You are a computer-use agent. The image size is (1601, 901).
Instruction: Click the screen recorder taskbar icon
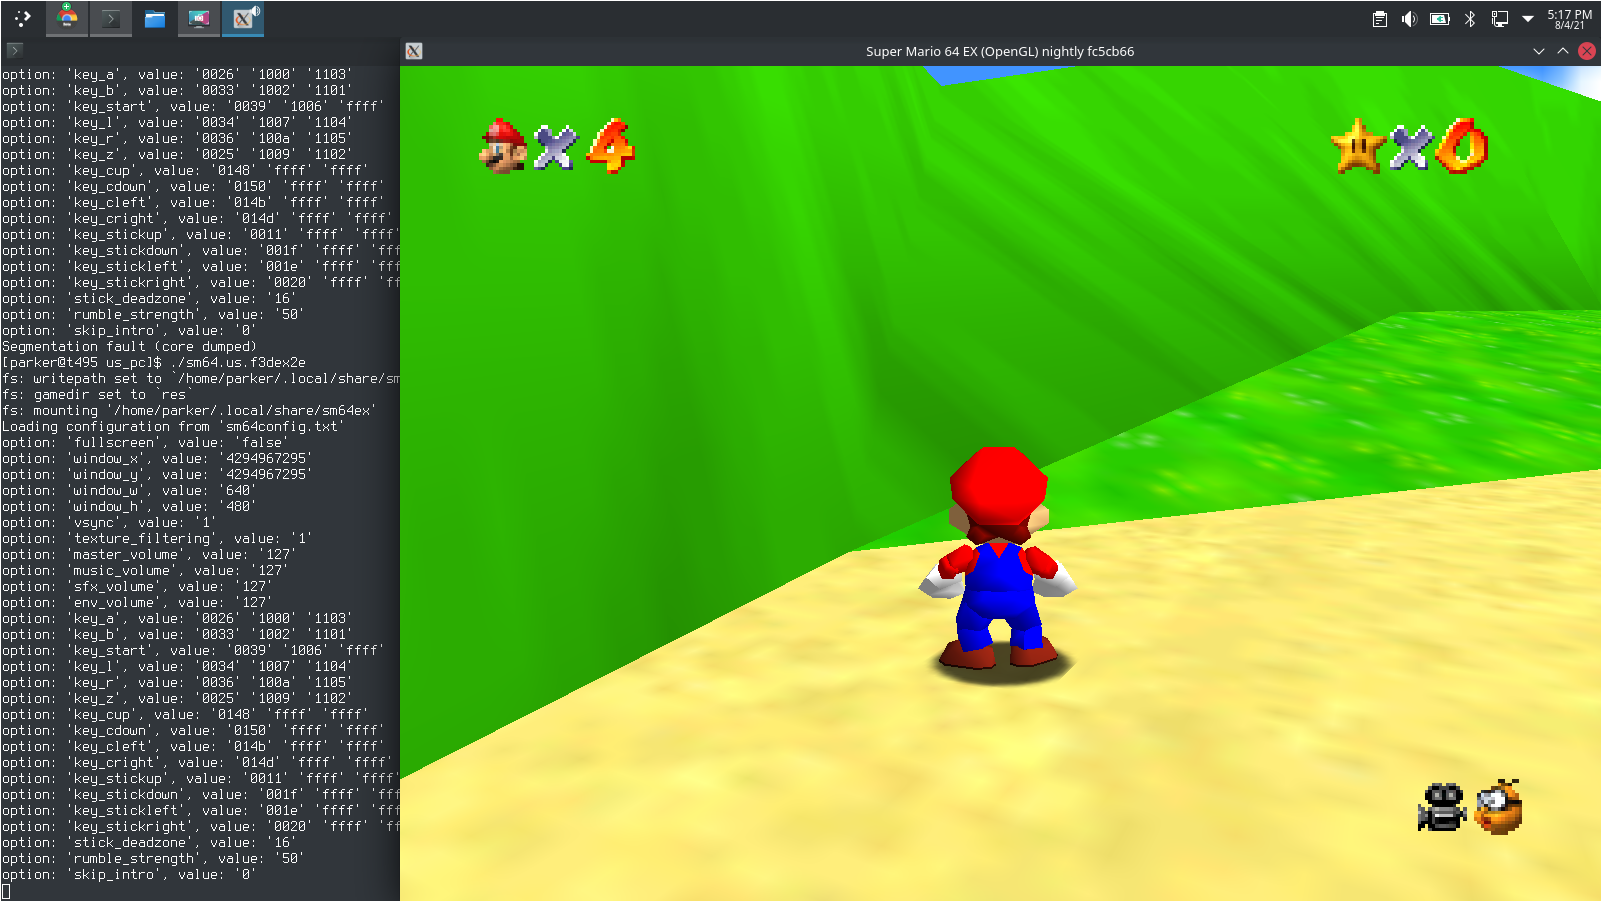[x=198, y=18]
